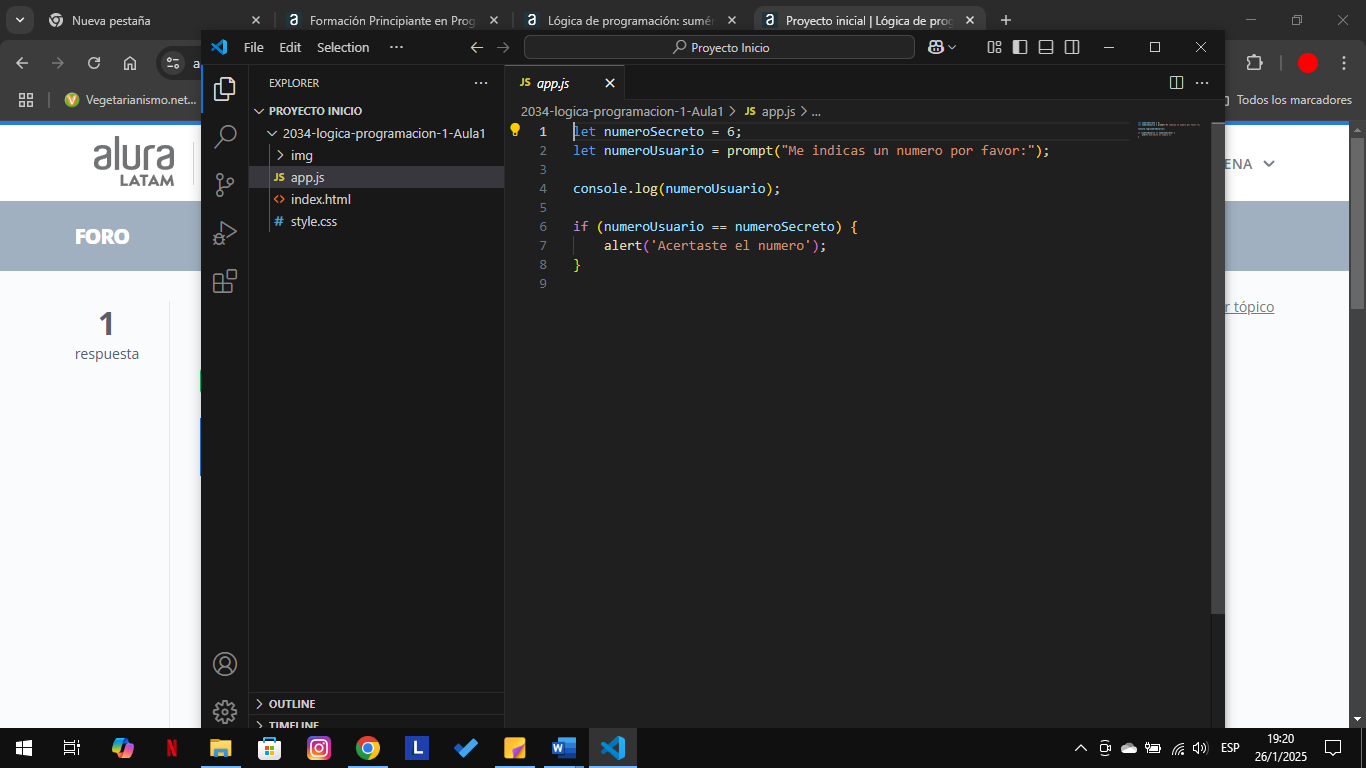The image size is (1366, 768).
Task: Select app.js in the Explorer tree
Action: [307, 177]
